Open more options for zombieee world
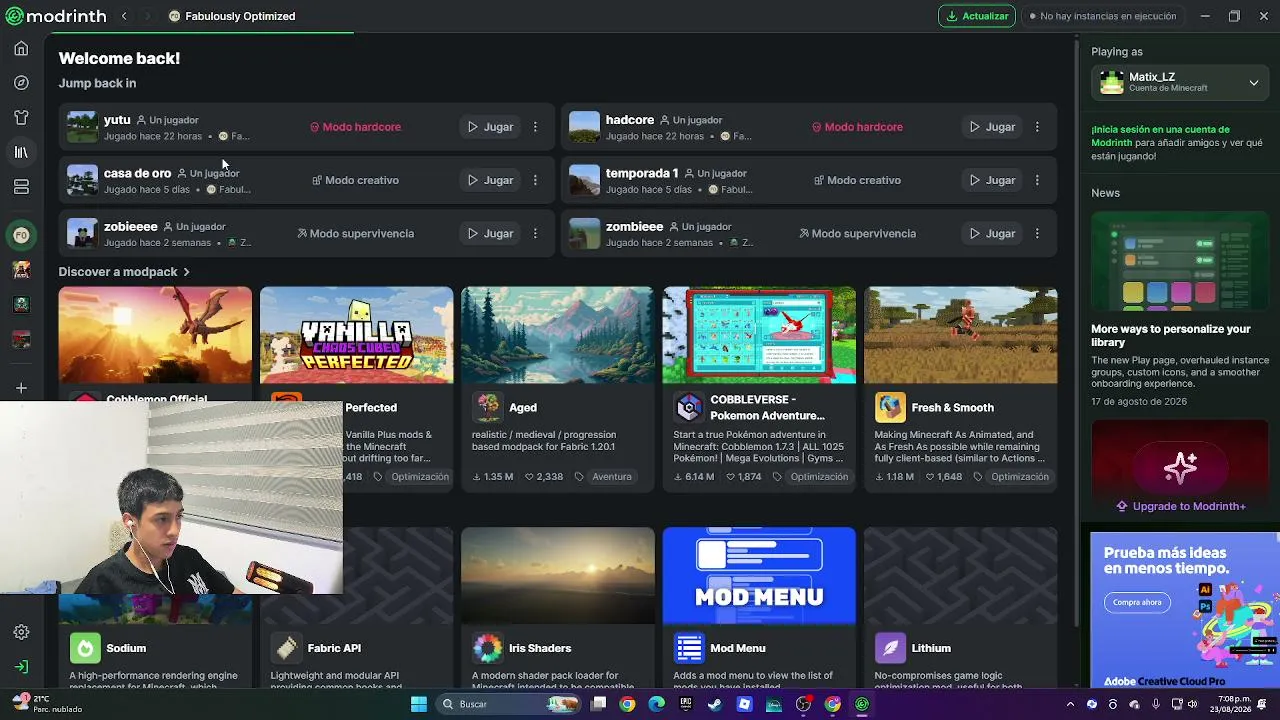 (1037, 233)
